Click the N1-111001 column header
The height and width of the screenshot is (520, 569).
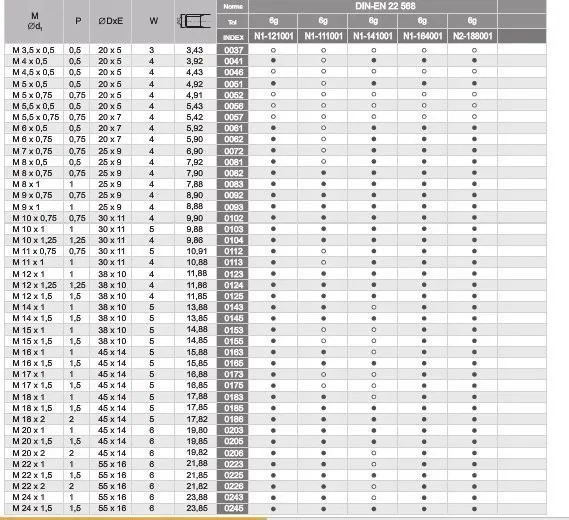click(x=323, y=36)
